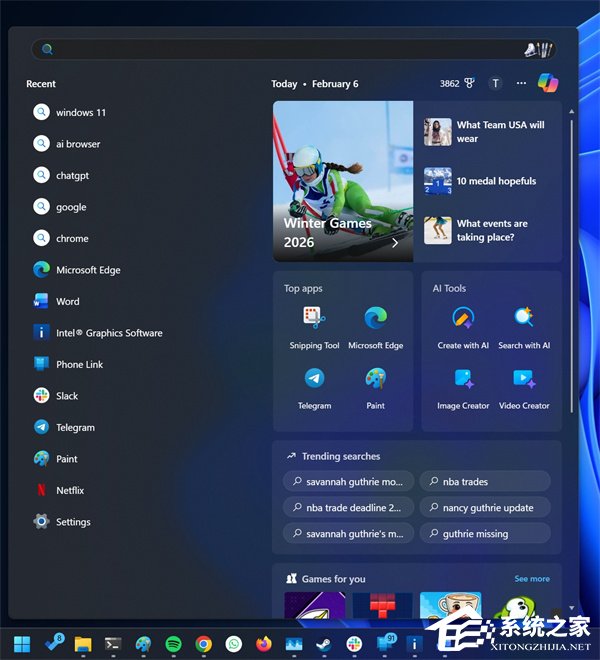Open the coffee cup game thumbnail
The width and height of the screenshot is (600, 660).
(x=451, y=605)
